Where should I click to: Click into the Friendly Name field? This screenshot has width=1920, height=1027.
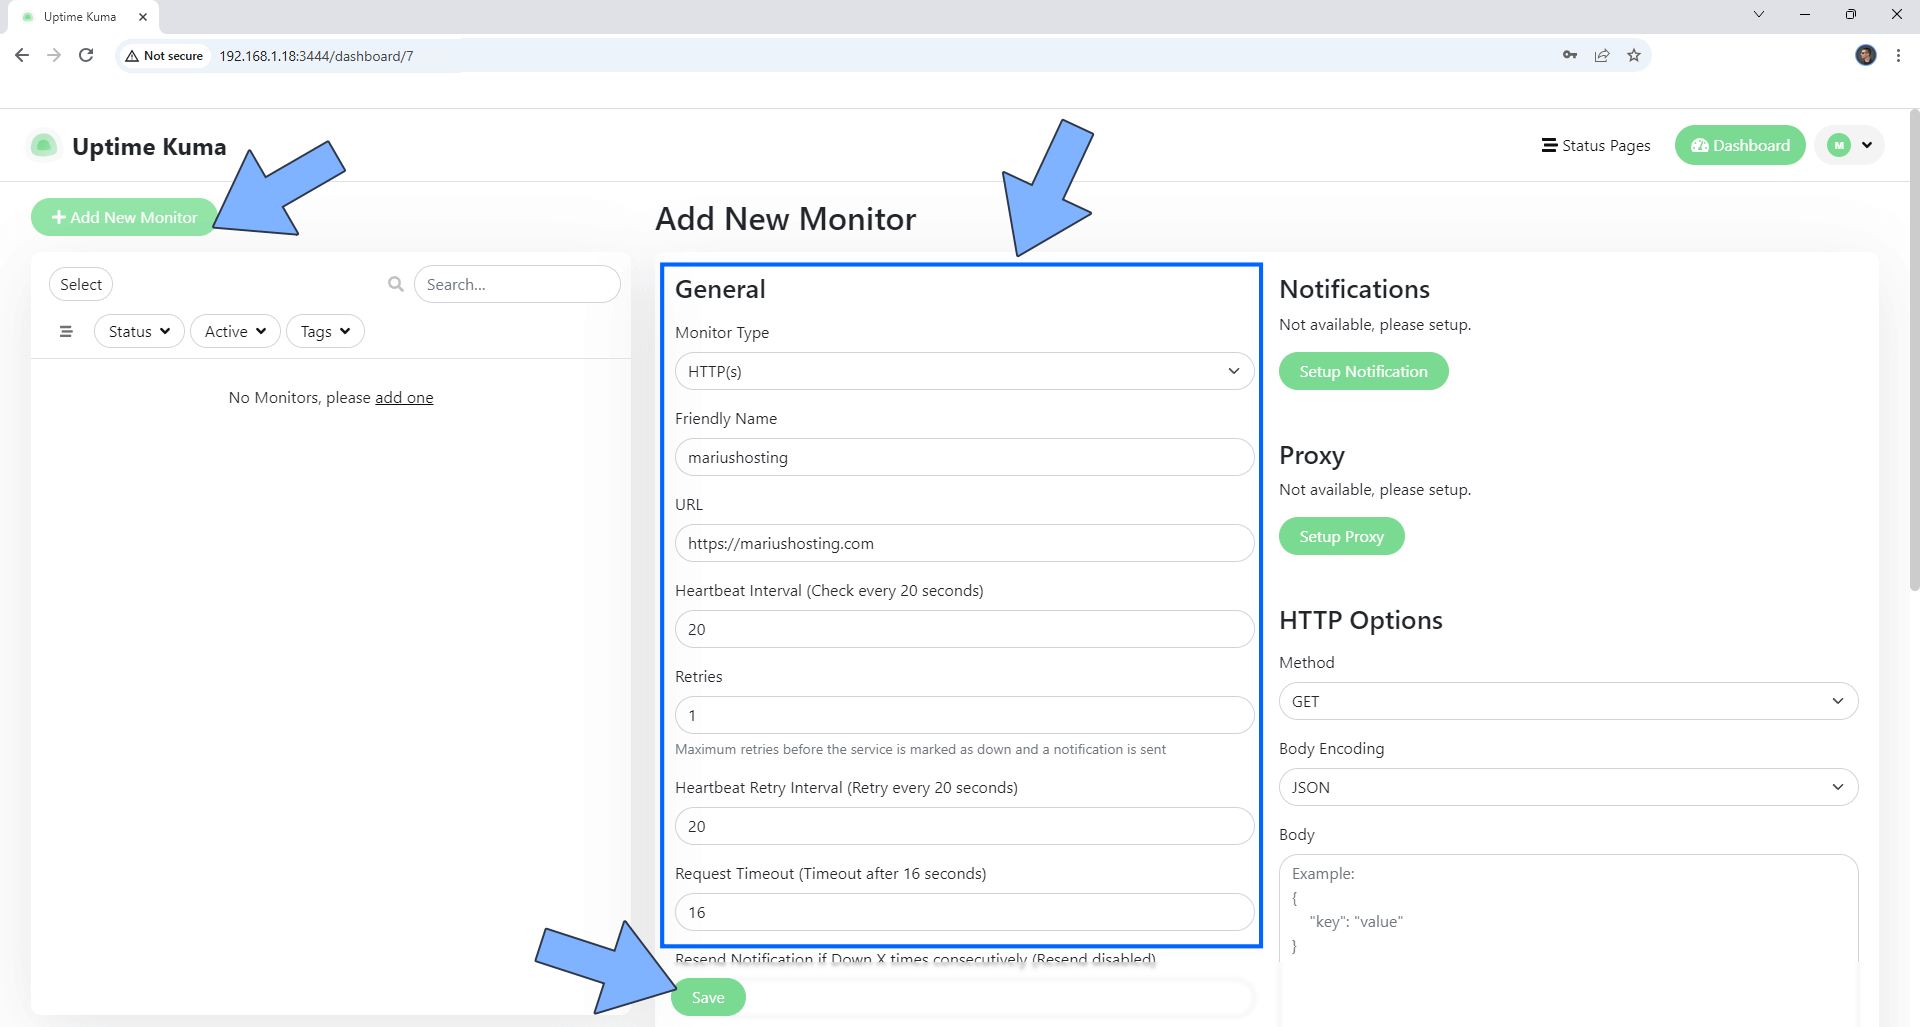point(964,457)
